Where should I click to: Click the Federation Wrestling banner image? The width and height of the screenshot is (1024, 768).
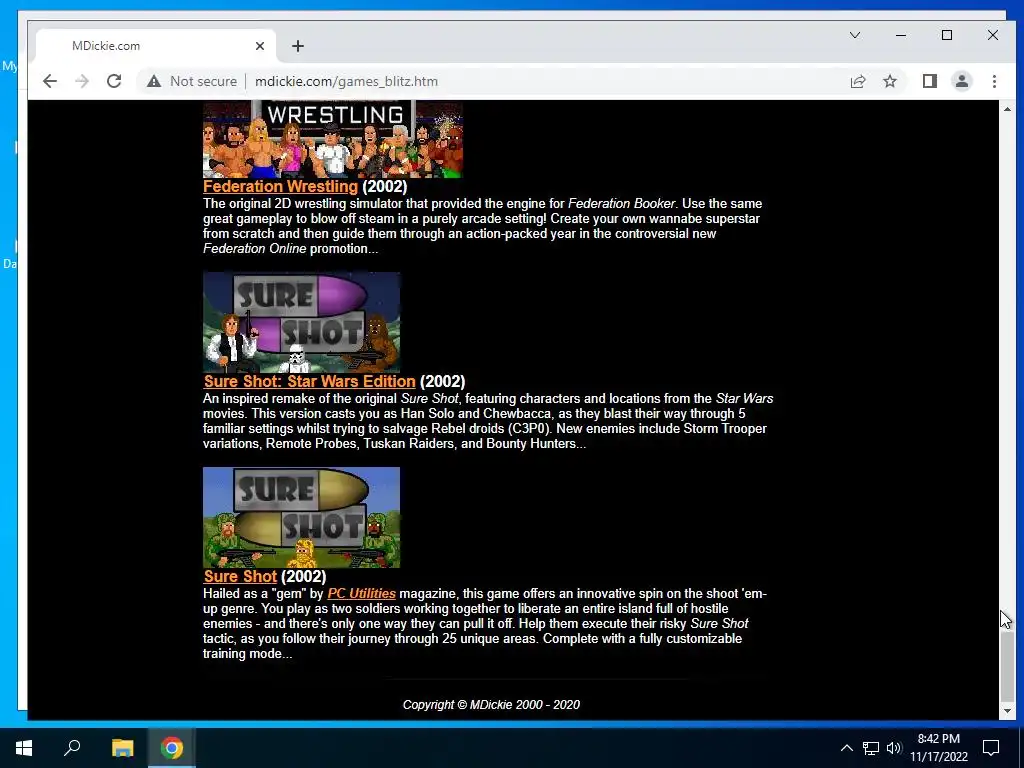332,138
